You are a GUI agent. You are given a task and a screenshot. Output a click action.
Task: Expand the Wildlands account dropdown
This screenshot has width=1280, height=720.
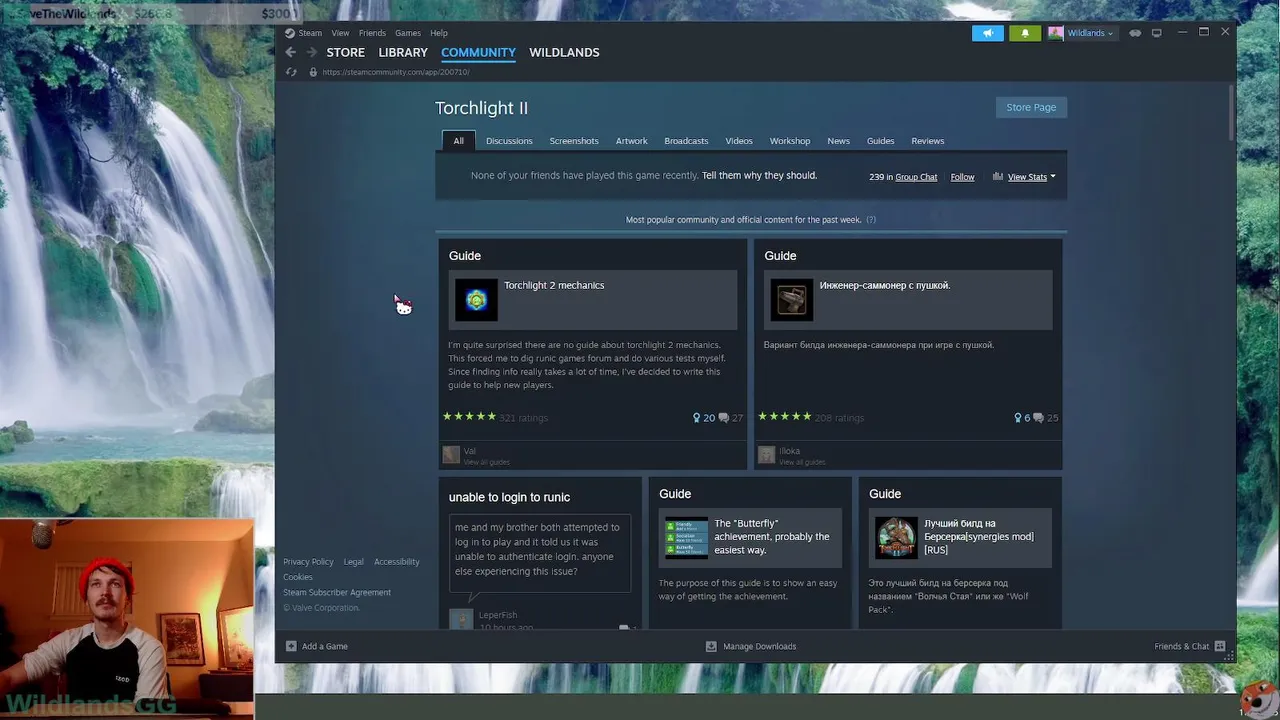(1110, 34)
